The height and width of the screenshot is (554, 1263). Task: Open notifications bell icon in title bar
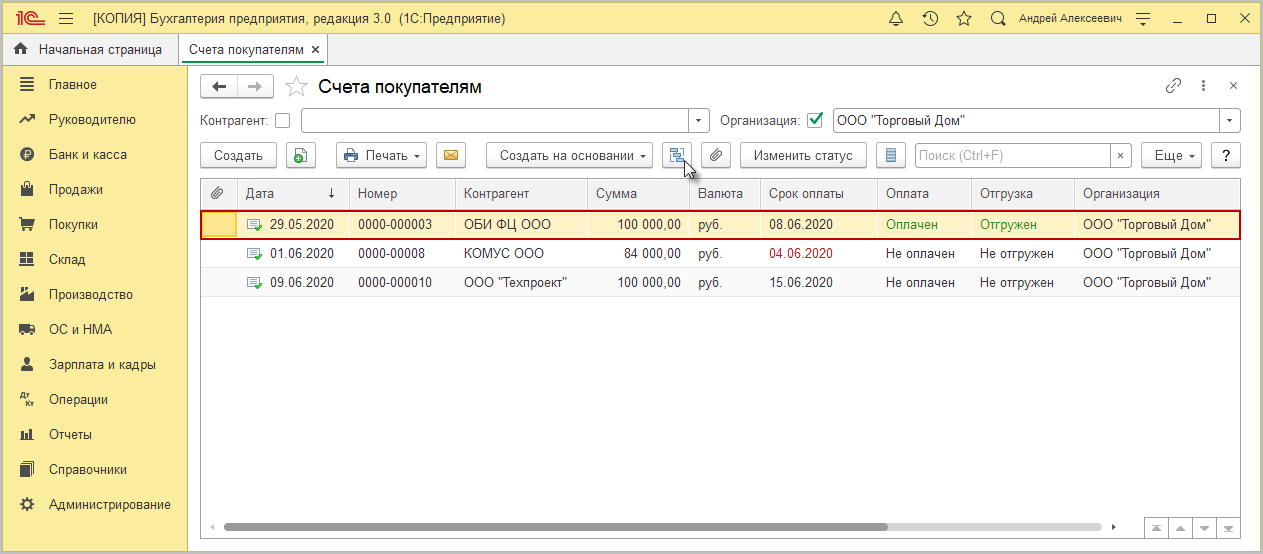coord(896,19)
